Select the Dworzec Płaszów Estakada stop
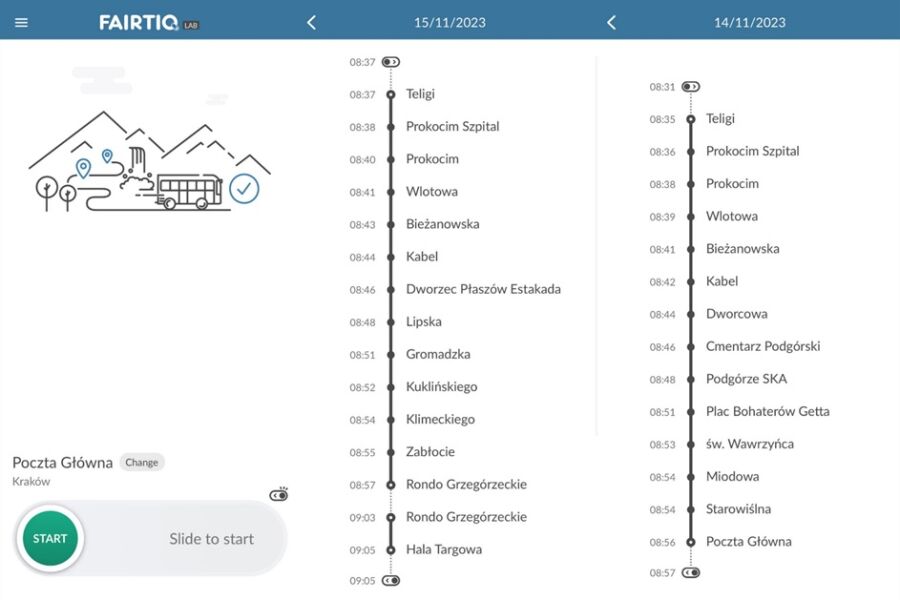 point(483,289)
